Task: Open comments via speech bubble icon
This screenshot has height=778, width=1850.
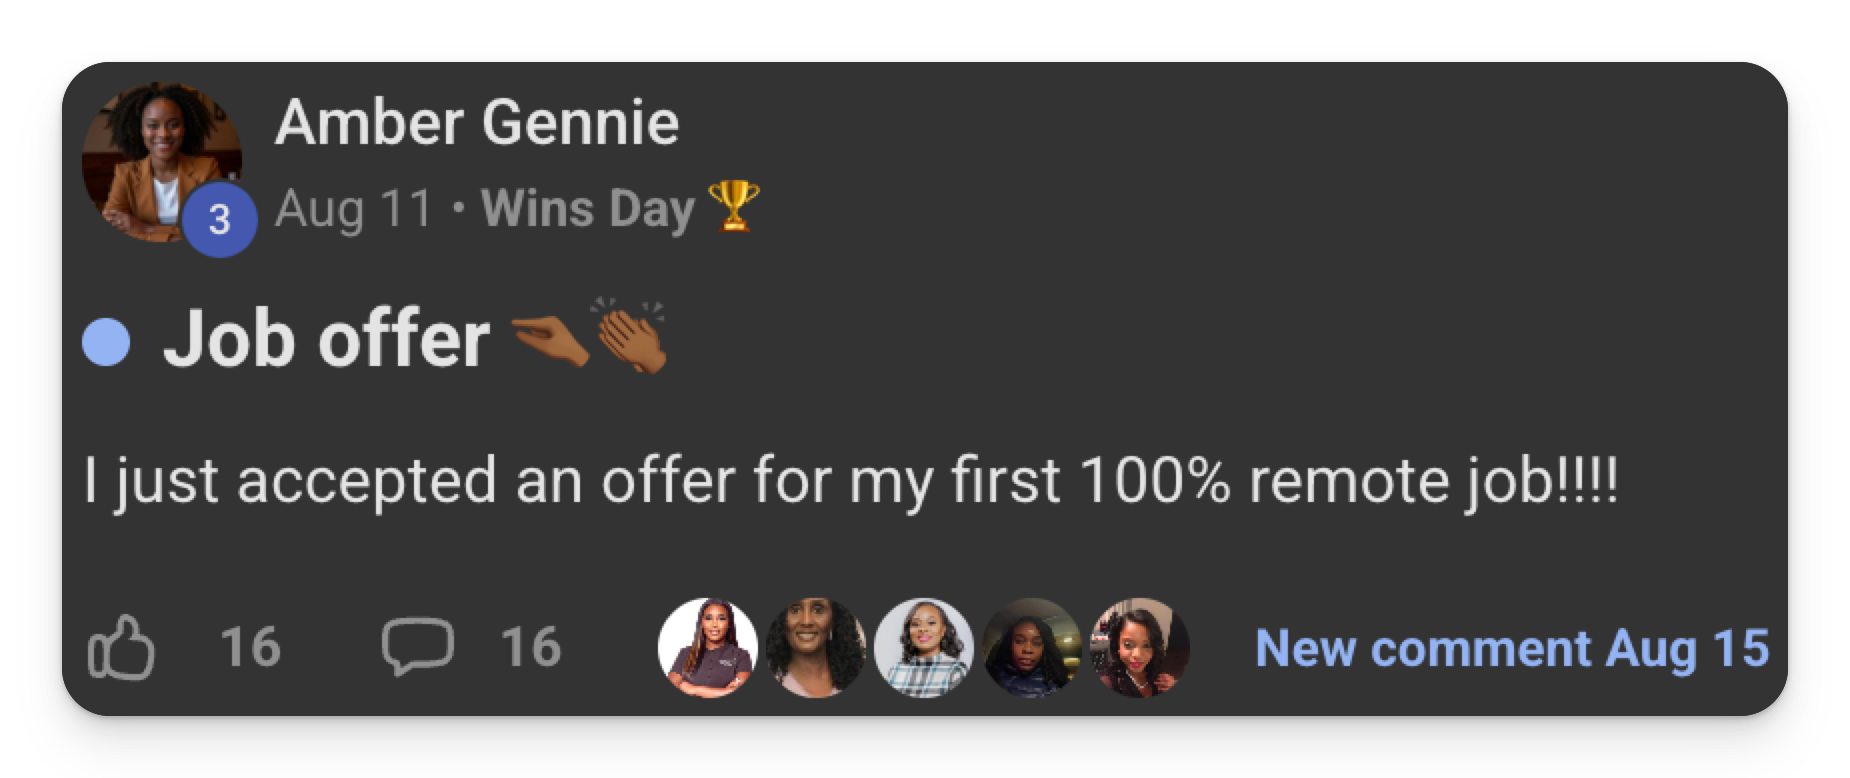Action: click(x=417, y=647)
